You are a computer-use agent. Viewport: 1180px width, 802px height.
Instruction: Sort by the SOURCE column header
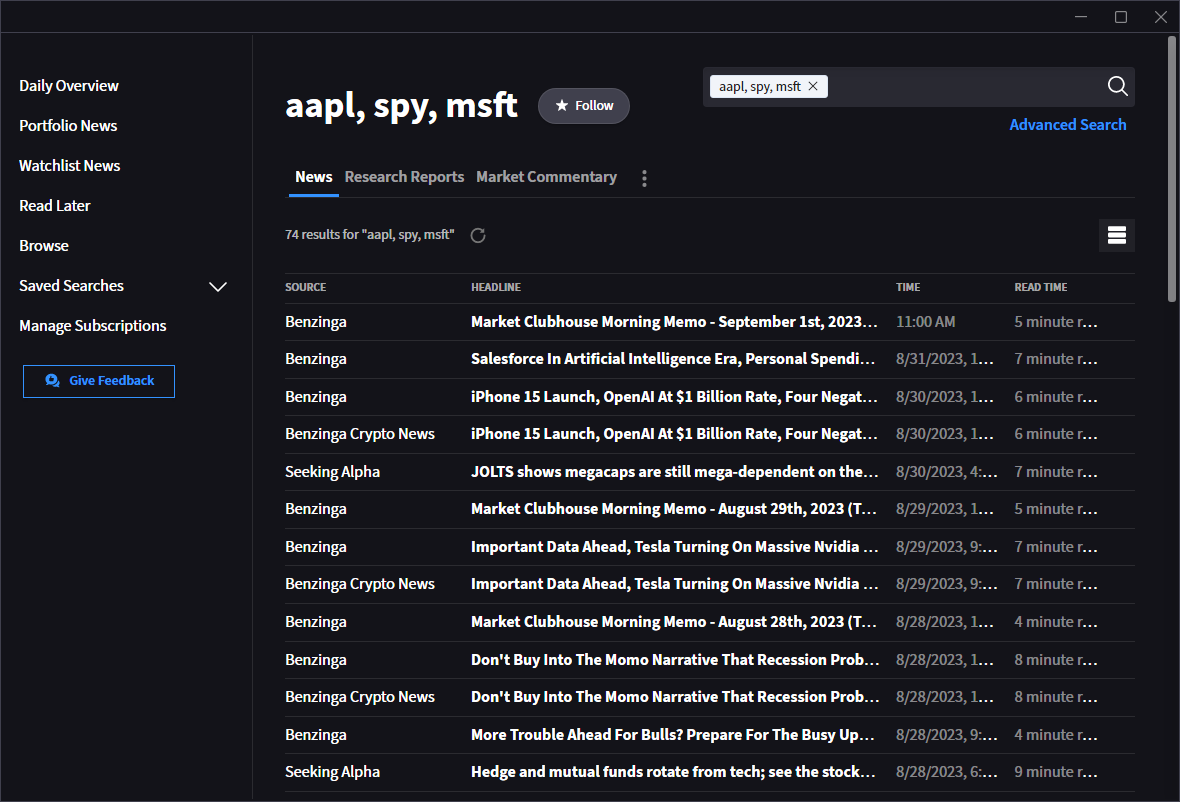pos(306,287)
